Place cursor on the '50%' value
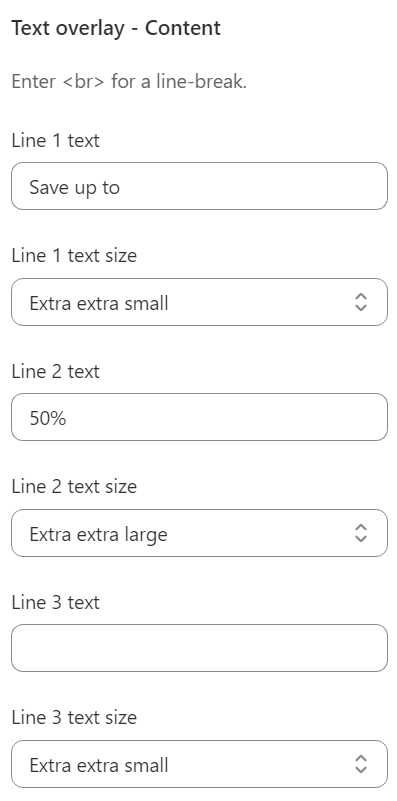The width and height of the screenshot is (397, 801). (x=48, y=418)
